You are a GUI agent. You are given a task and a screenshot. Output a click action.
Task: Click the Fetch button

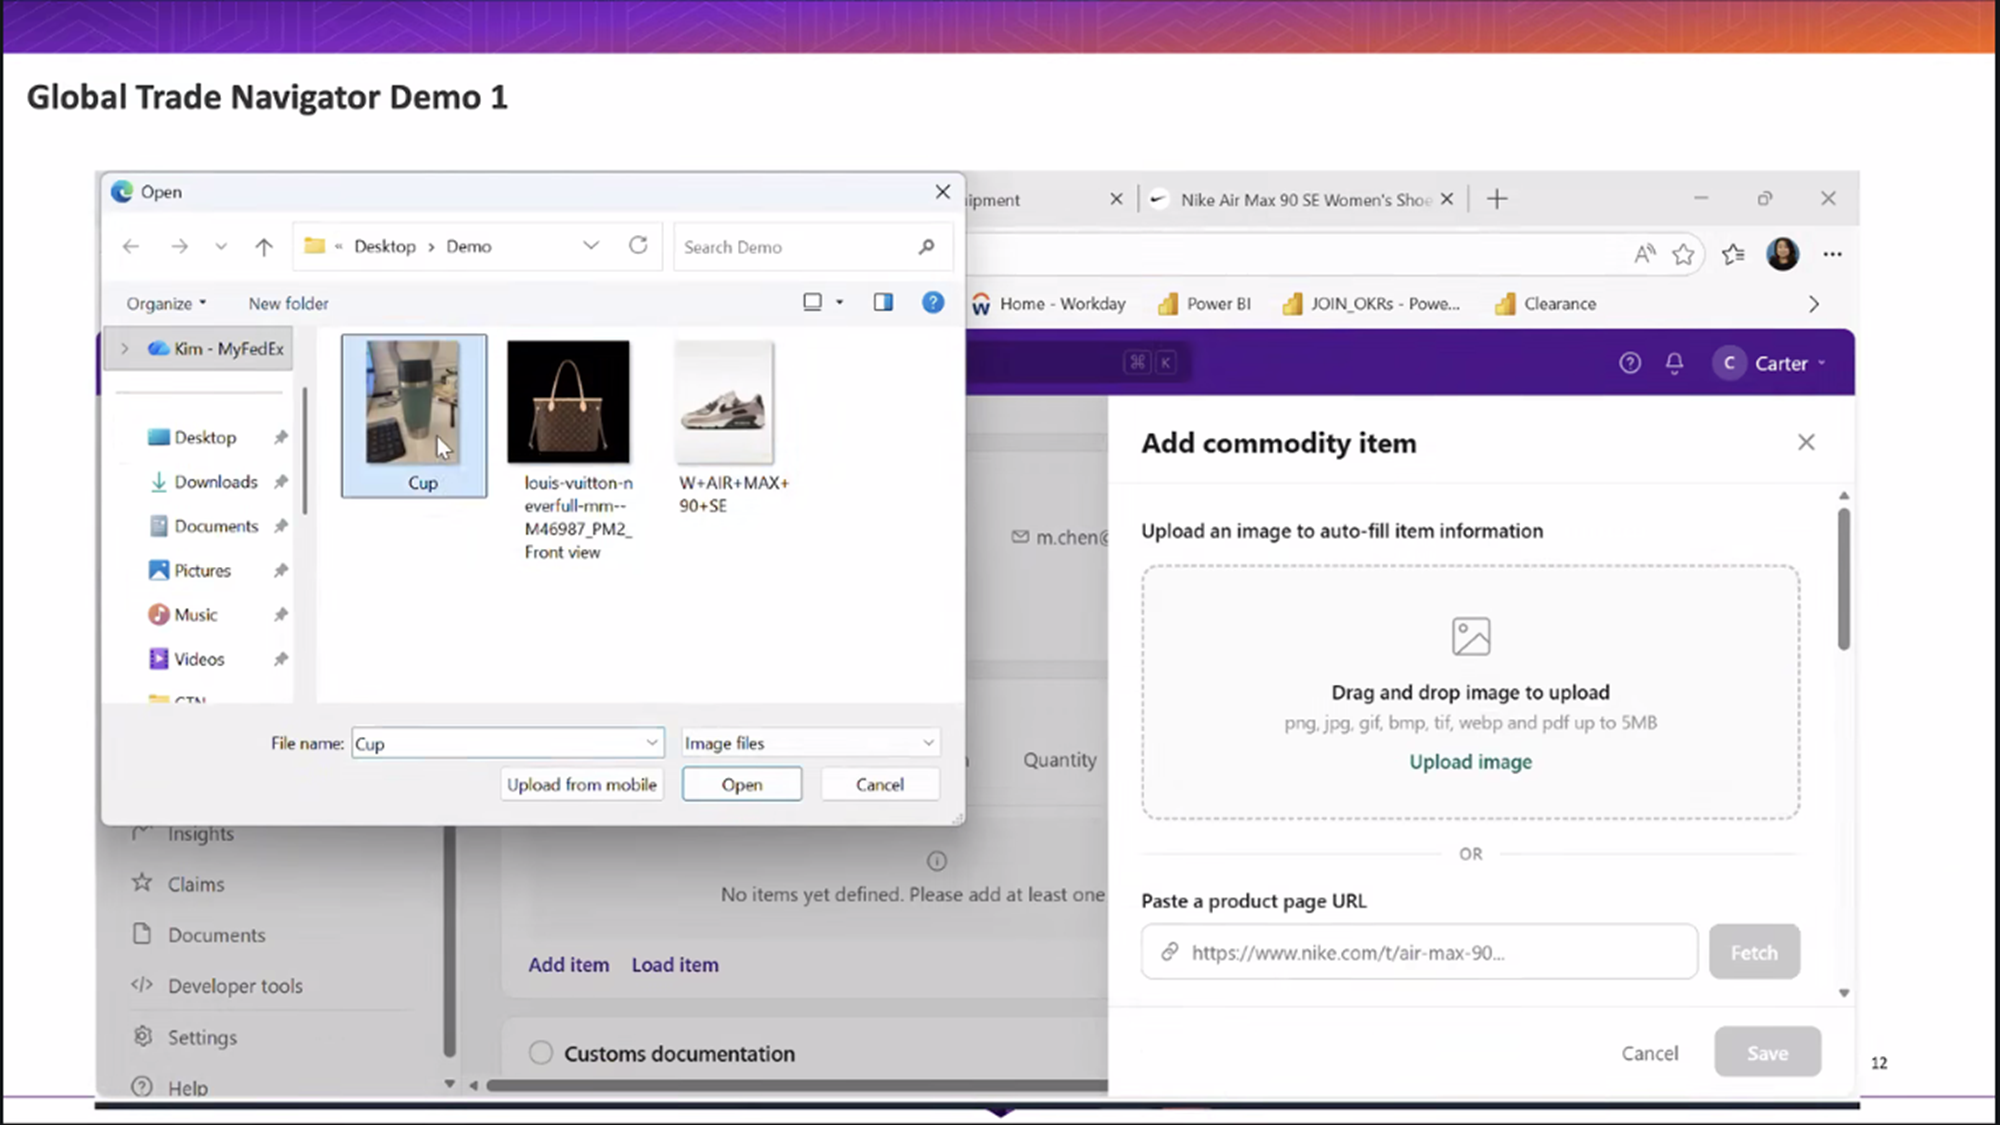click(x=1754, y=952)
